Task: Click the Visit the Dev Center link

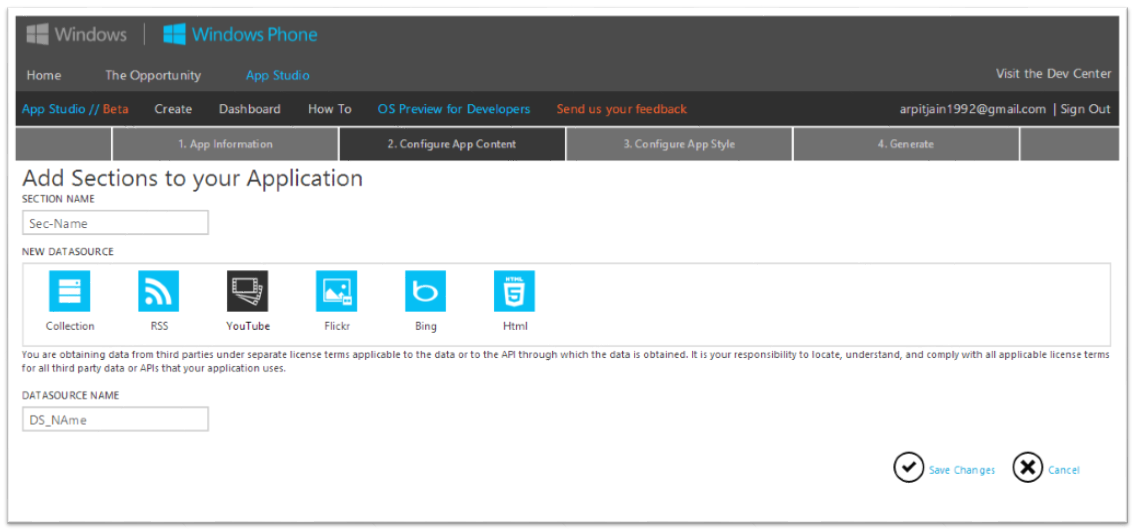Action: [1053, 74]
